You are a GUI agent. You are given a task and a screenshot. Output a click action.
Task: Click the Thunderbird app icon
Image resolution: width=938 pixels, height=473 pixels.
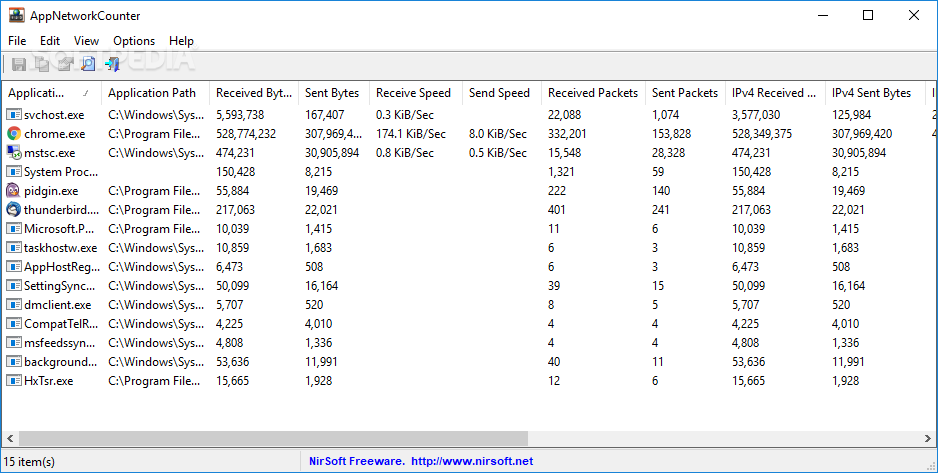[14, 210]
